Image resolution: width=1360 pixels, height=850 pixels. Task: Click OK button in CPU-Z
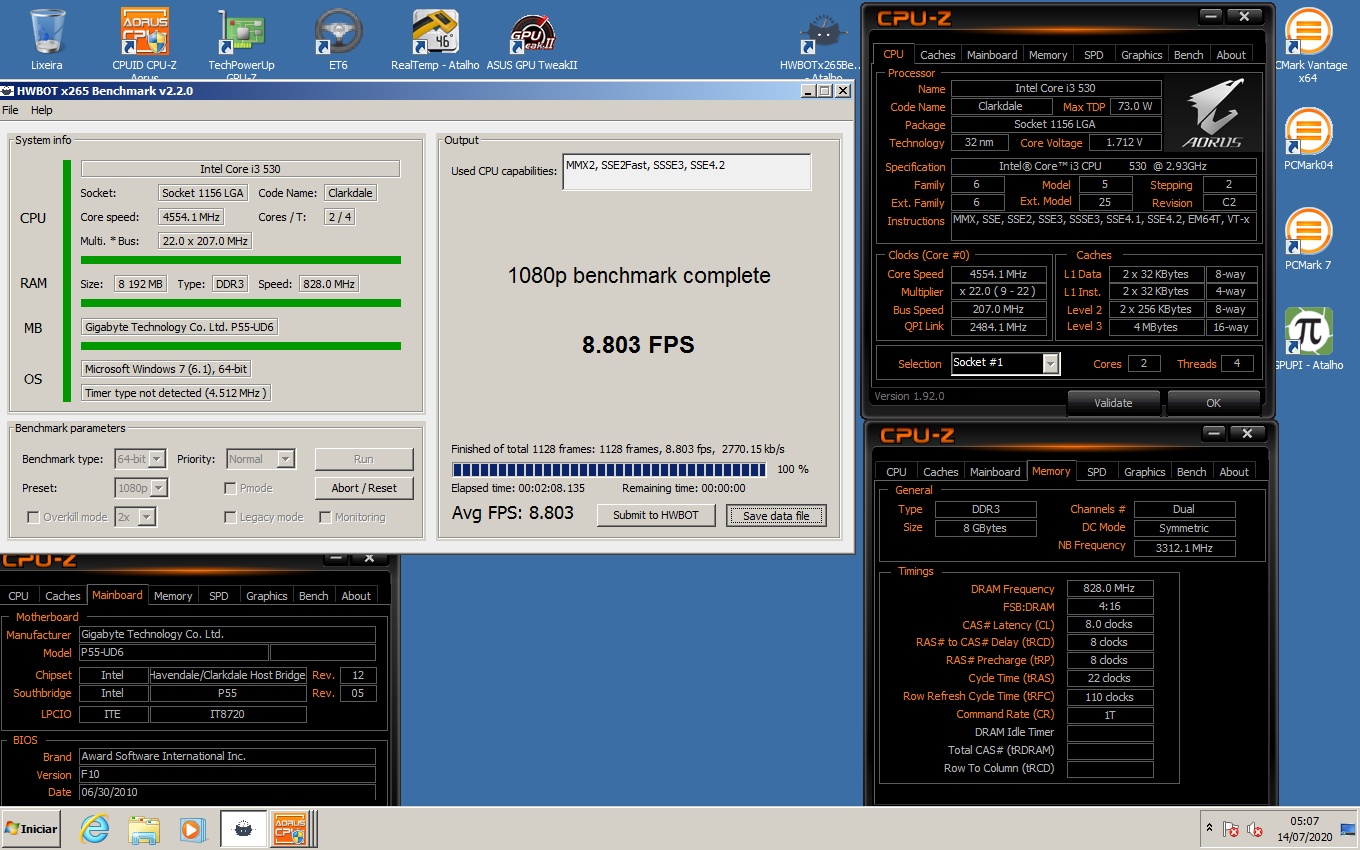[x=1213, y=403]
